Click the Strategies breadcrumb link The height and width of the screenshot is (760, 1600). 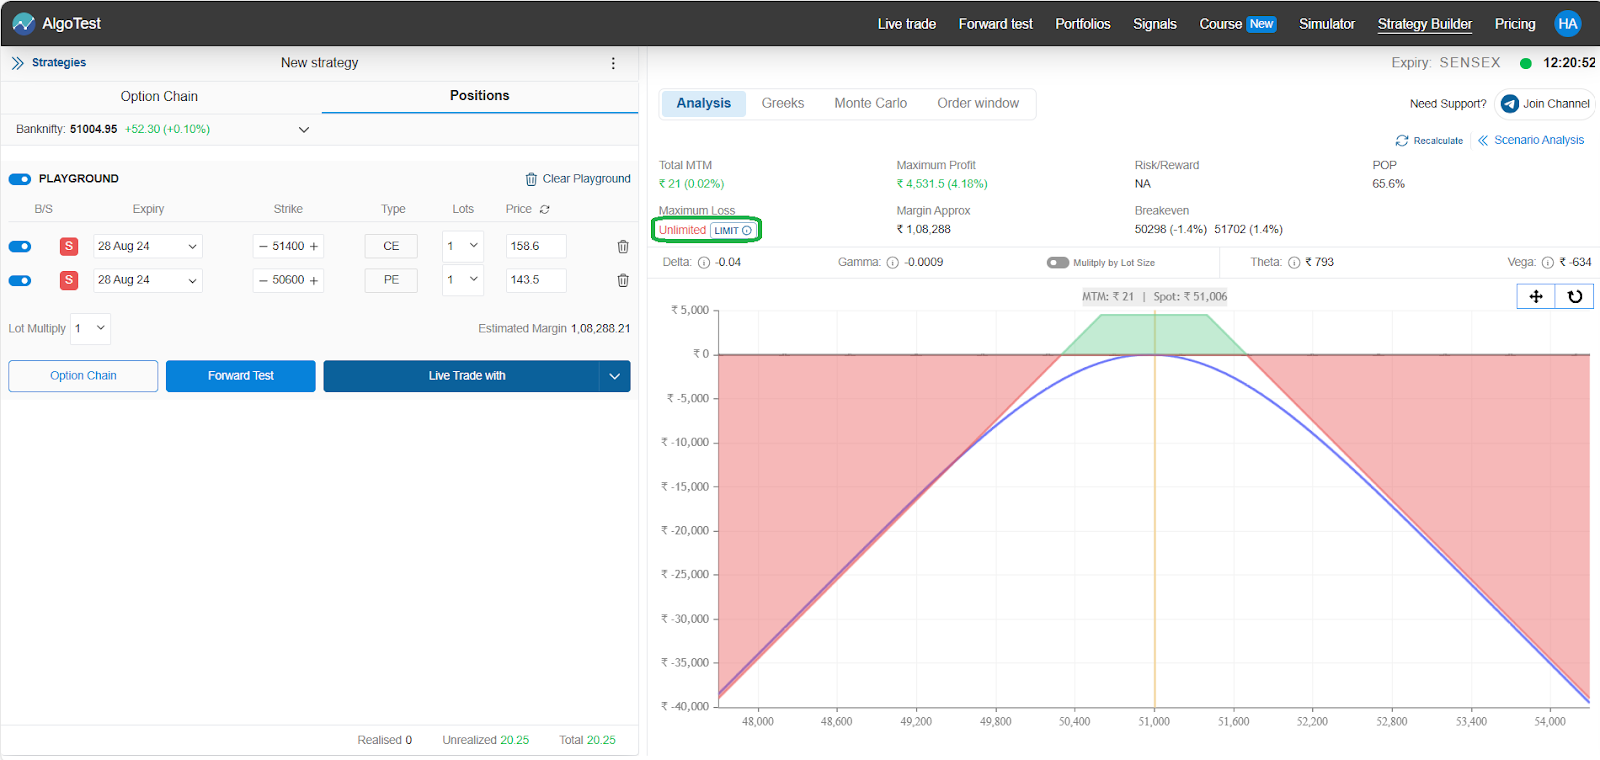pos(59,63)
